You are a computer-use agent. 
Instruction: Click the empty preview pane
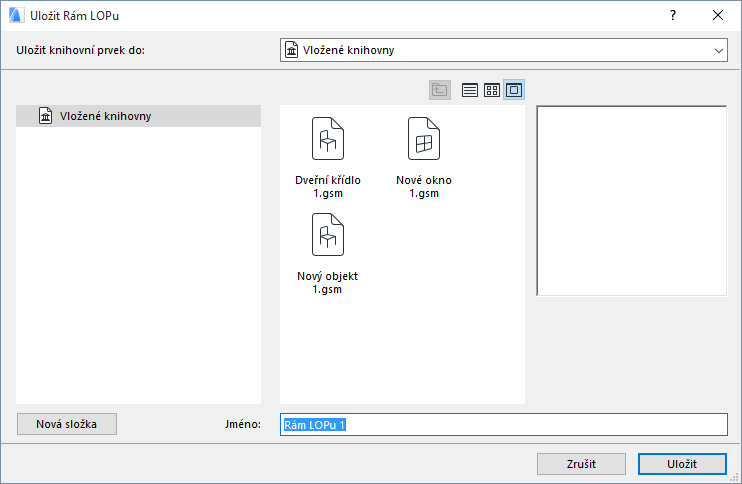pos(632,201)
